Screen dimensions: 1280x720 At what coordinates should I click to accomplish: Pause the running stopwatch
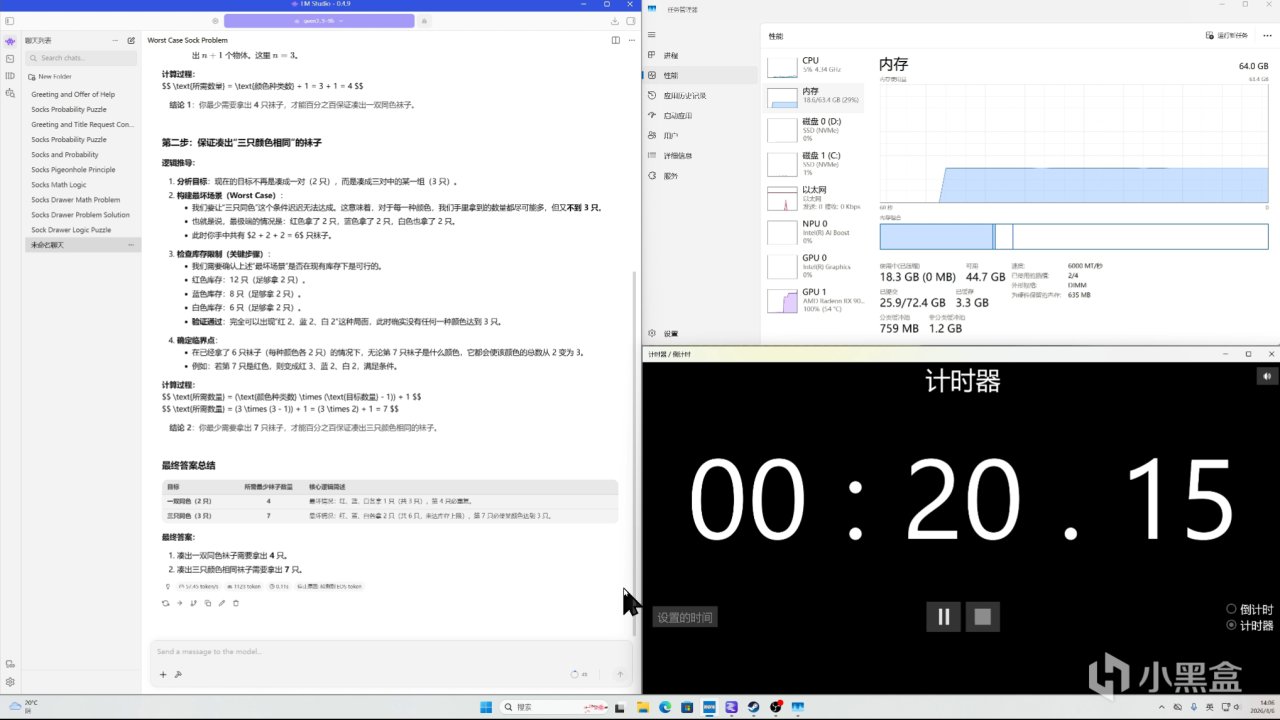943,616
